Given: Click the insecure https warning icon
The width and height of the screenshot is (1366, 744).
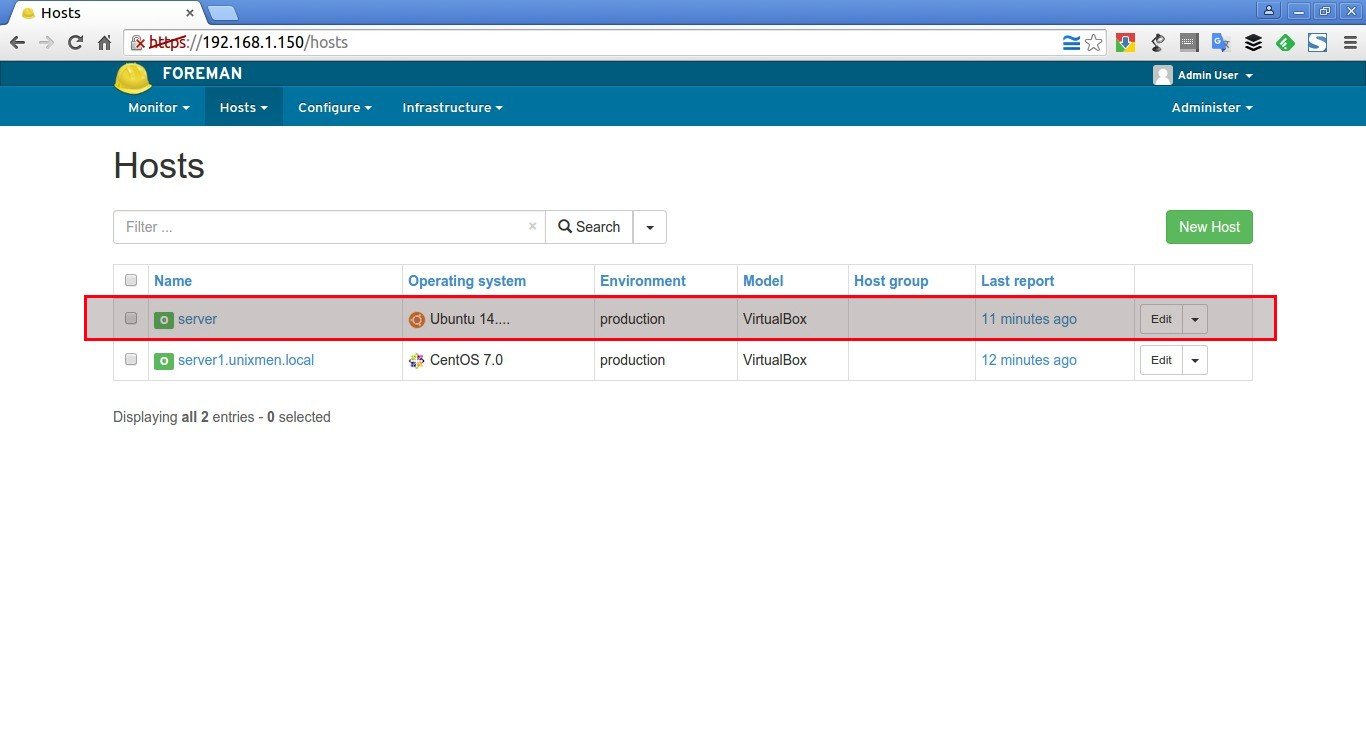Looking at the screenshot, I should (139, 43).
